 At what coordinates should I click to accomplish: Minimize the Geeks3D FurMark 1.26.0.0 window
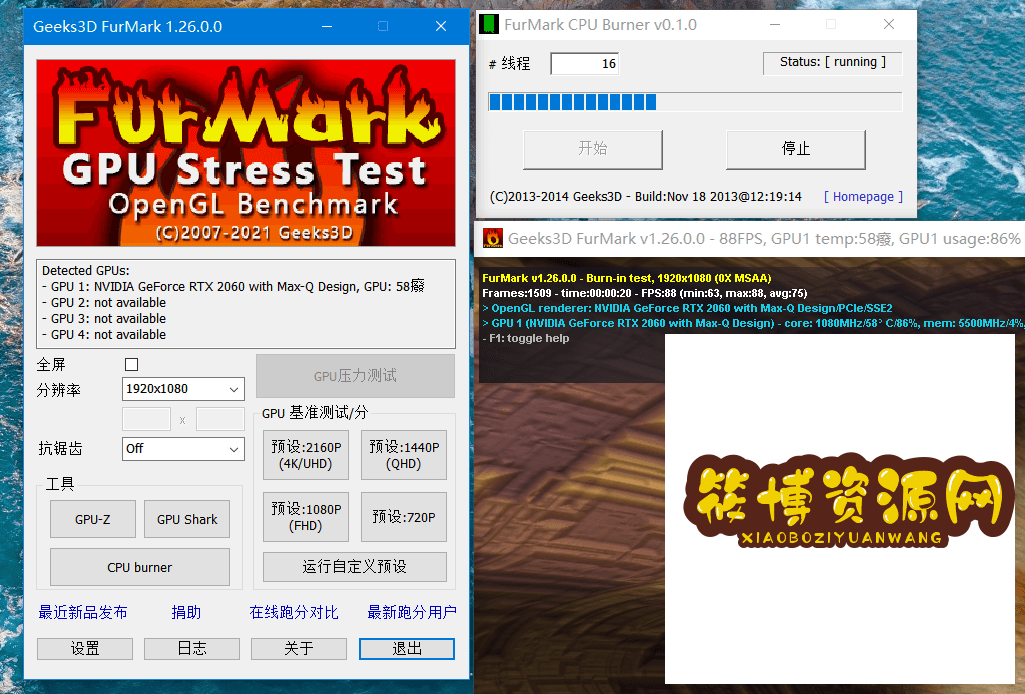(x=328, y=27)
